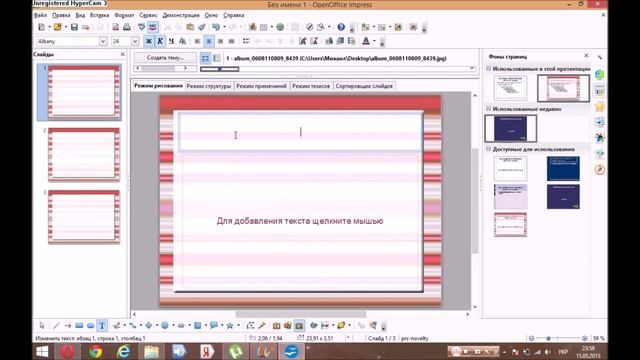Export directly as PDF icon
Image resolution: width=640 pixels, height=360 pixels.
[x=116, y=27]
